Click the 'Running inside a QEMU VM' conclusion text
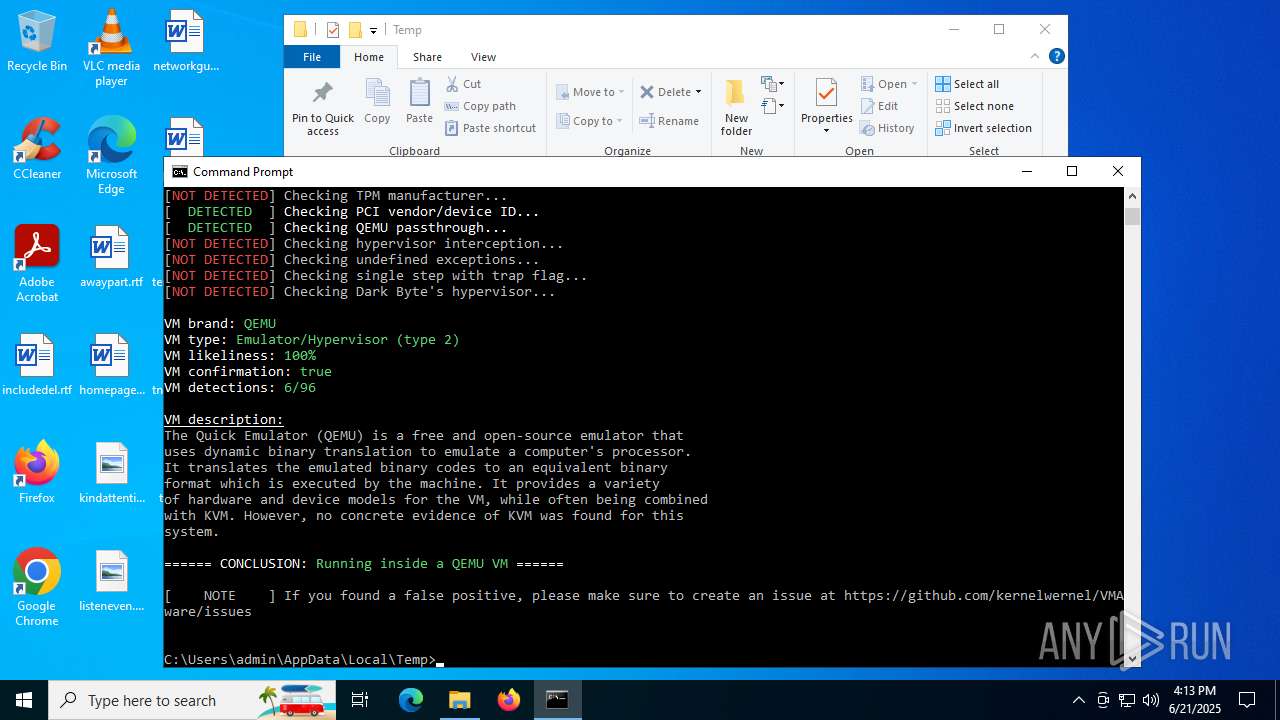Viewport: 1280px width, 720px height. click(412, 564)
